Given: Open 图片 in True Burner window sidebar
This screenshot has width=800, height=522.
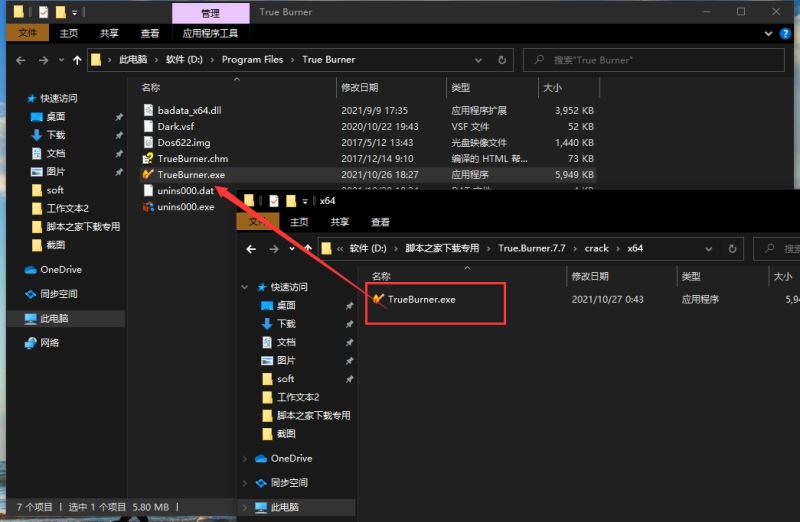Looking at the screenshot, I should pyautogui.click(x=56, y=171).
